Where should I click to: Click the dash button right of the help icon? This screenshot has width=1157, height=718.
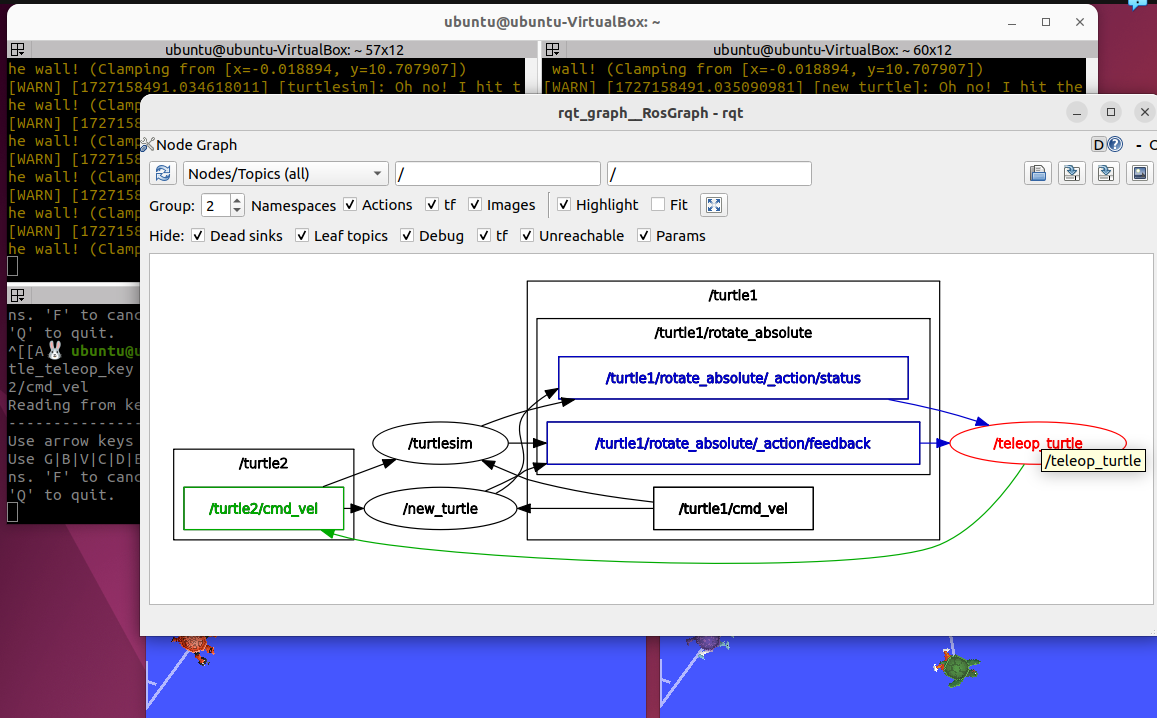[1139, 145]
